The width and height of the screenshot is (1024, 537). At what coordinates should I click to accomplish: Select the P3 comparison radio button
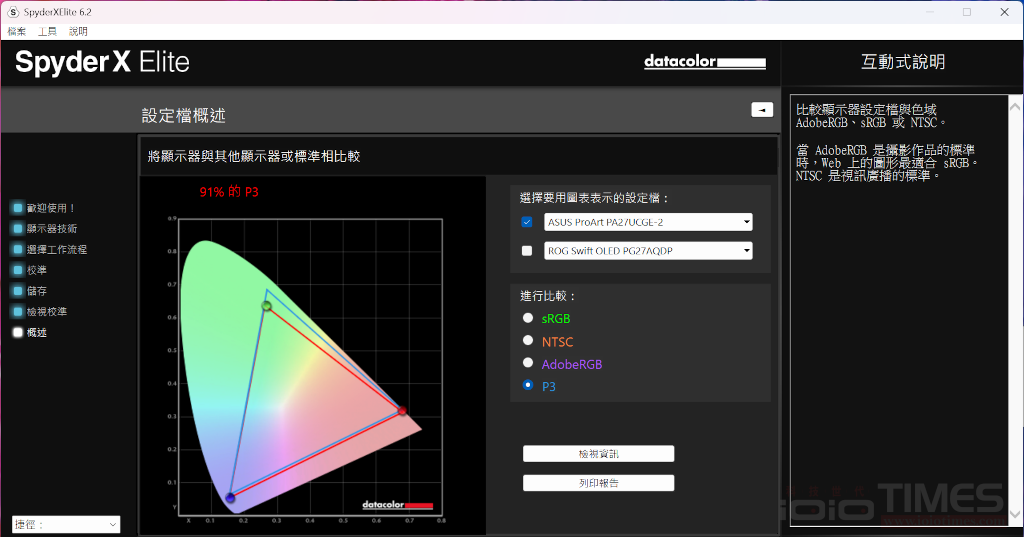pos(528,385)
